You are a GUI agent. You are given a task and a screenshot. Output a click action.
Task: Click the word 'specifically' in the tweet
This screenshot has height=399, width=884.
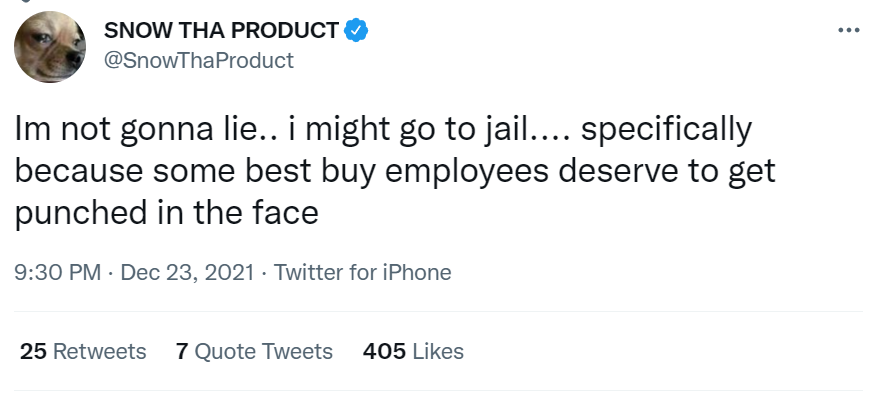point(666,130)
